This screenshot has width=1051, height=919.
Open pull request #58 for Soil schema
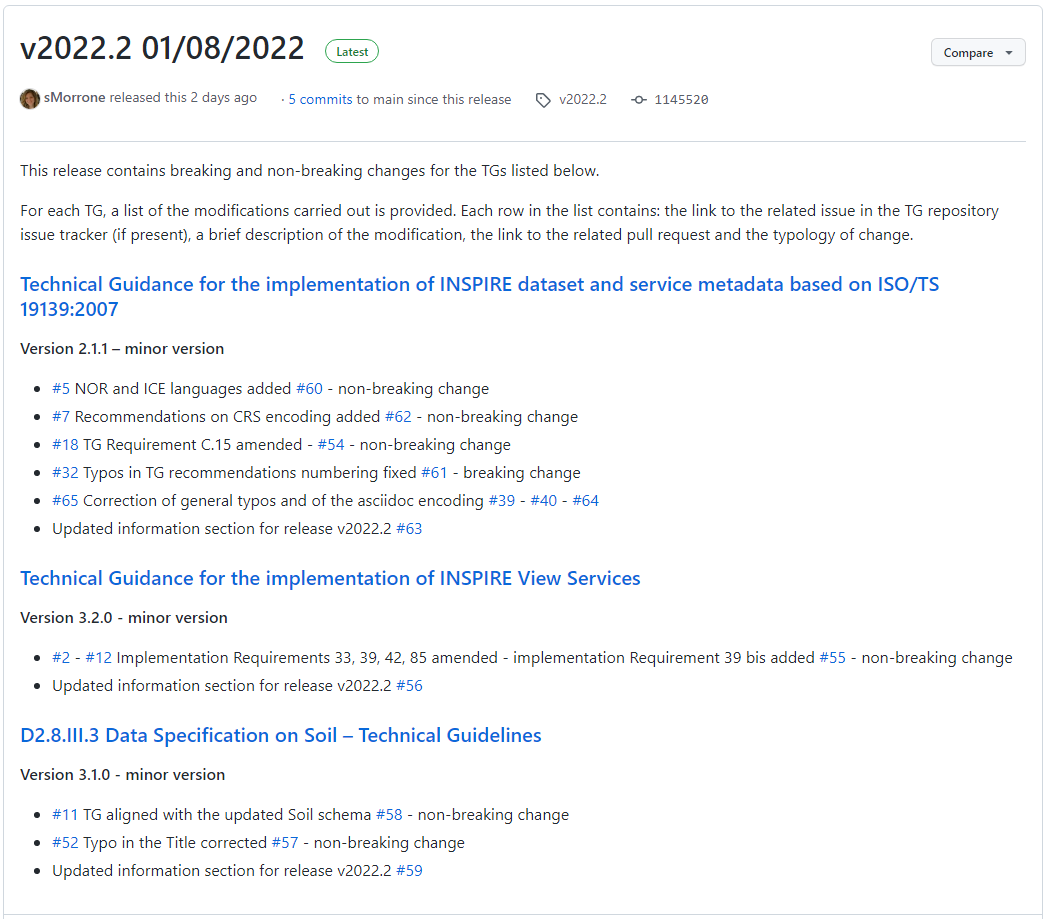tap(389, 815)
